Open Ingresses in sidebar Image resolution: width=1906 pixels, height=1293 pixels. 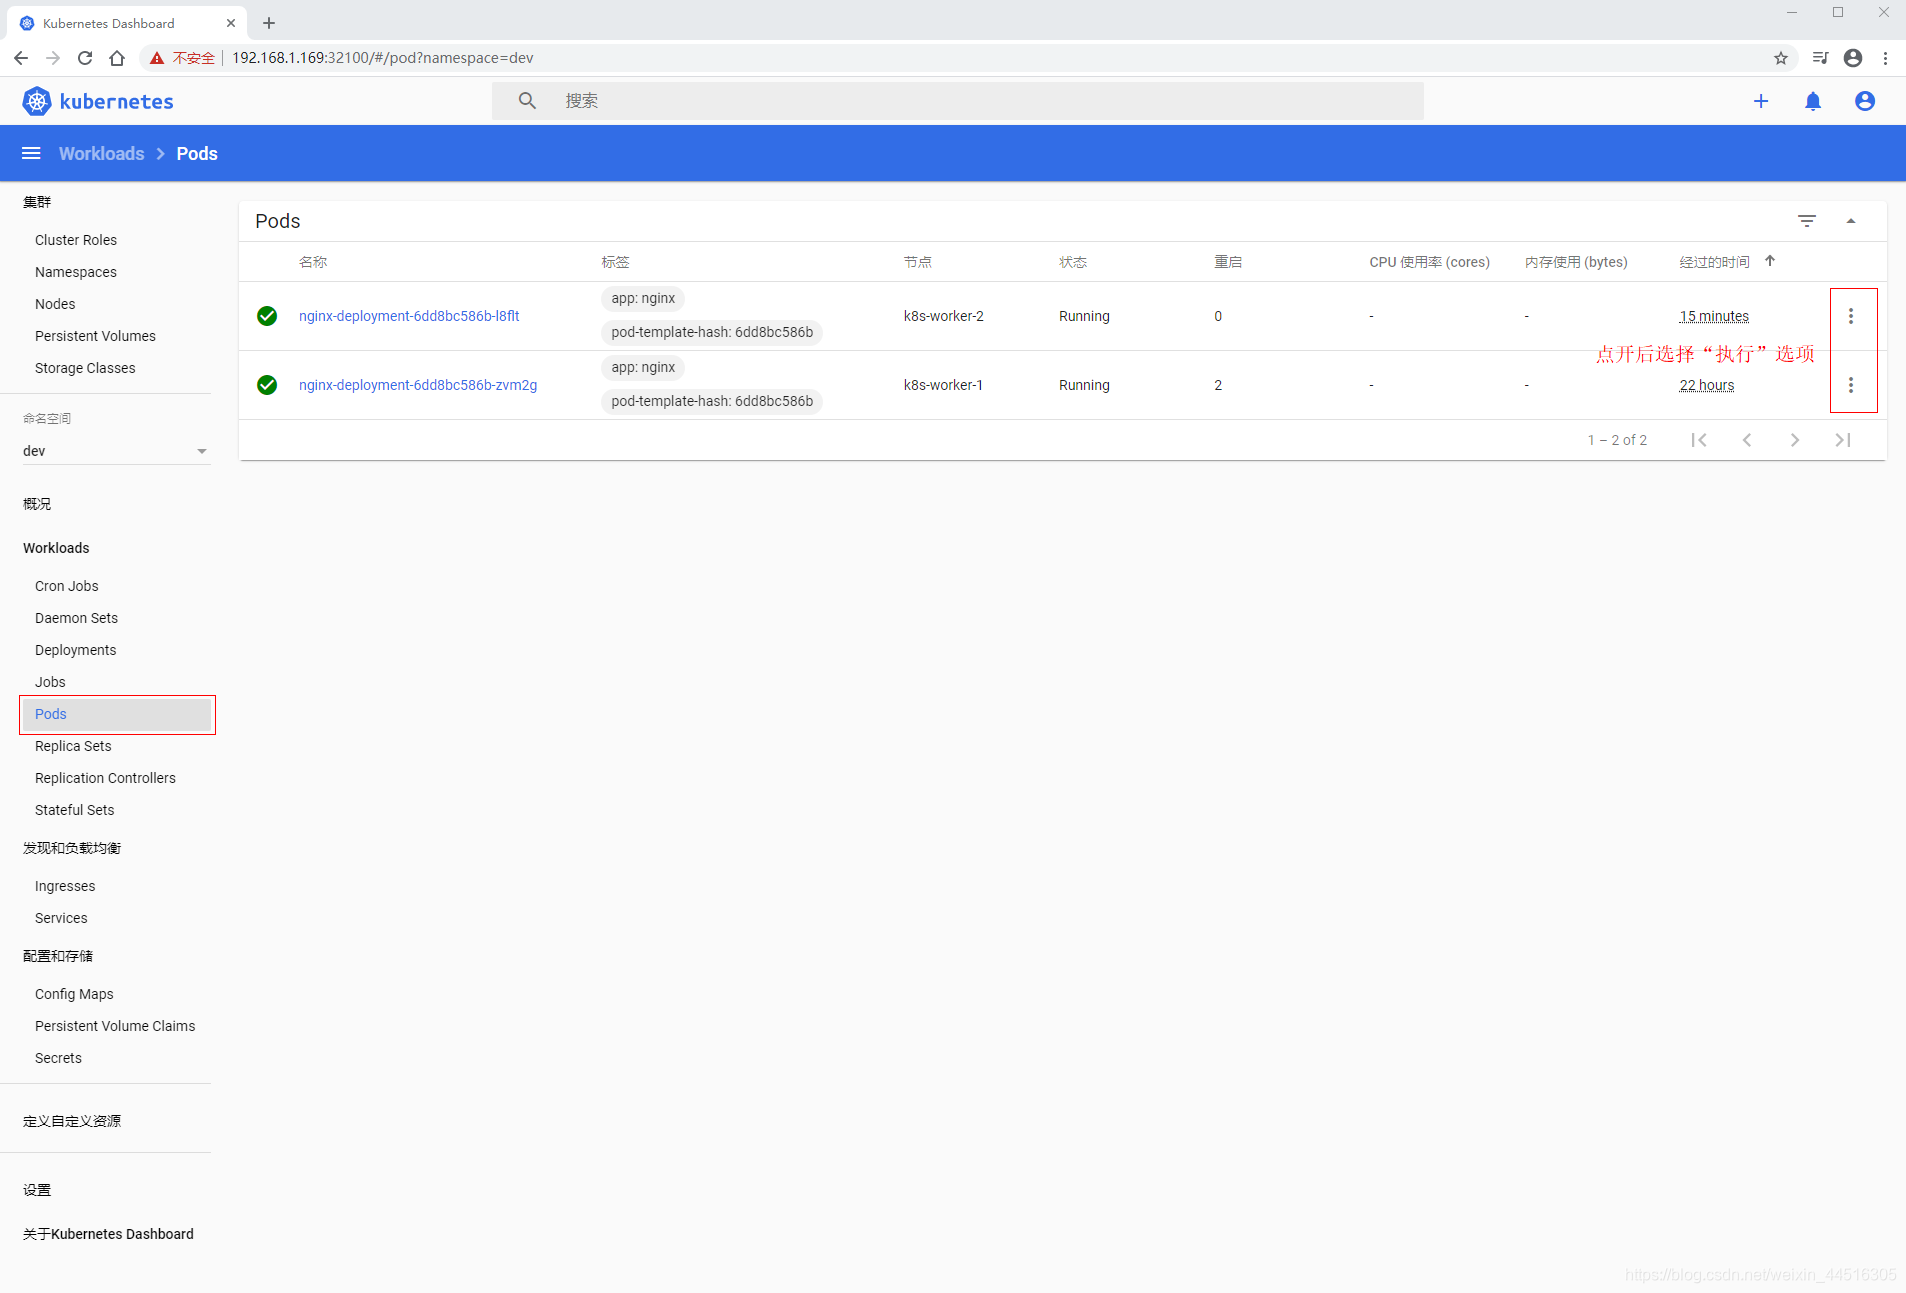(65, 886)
